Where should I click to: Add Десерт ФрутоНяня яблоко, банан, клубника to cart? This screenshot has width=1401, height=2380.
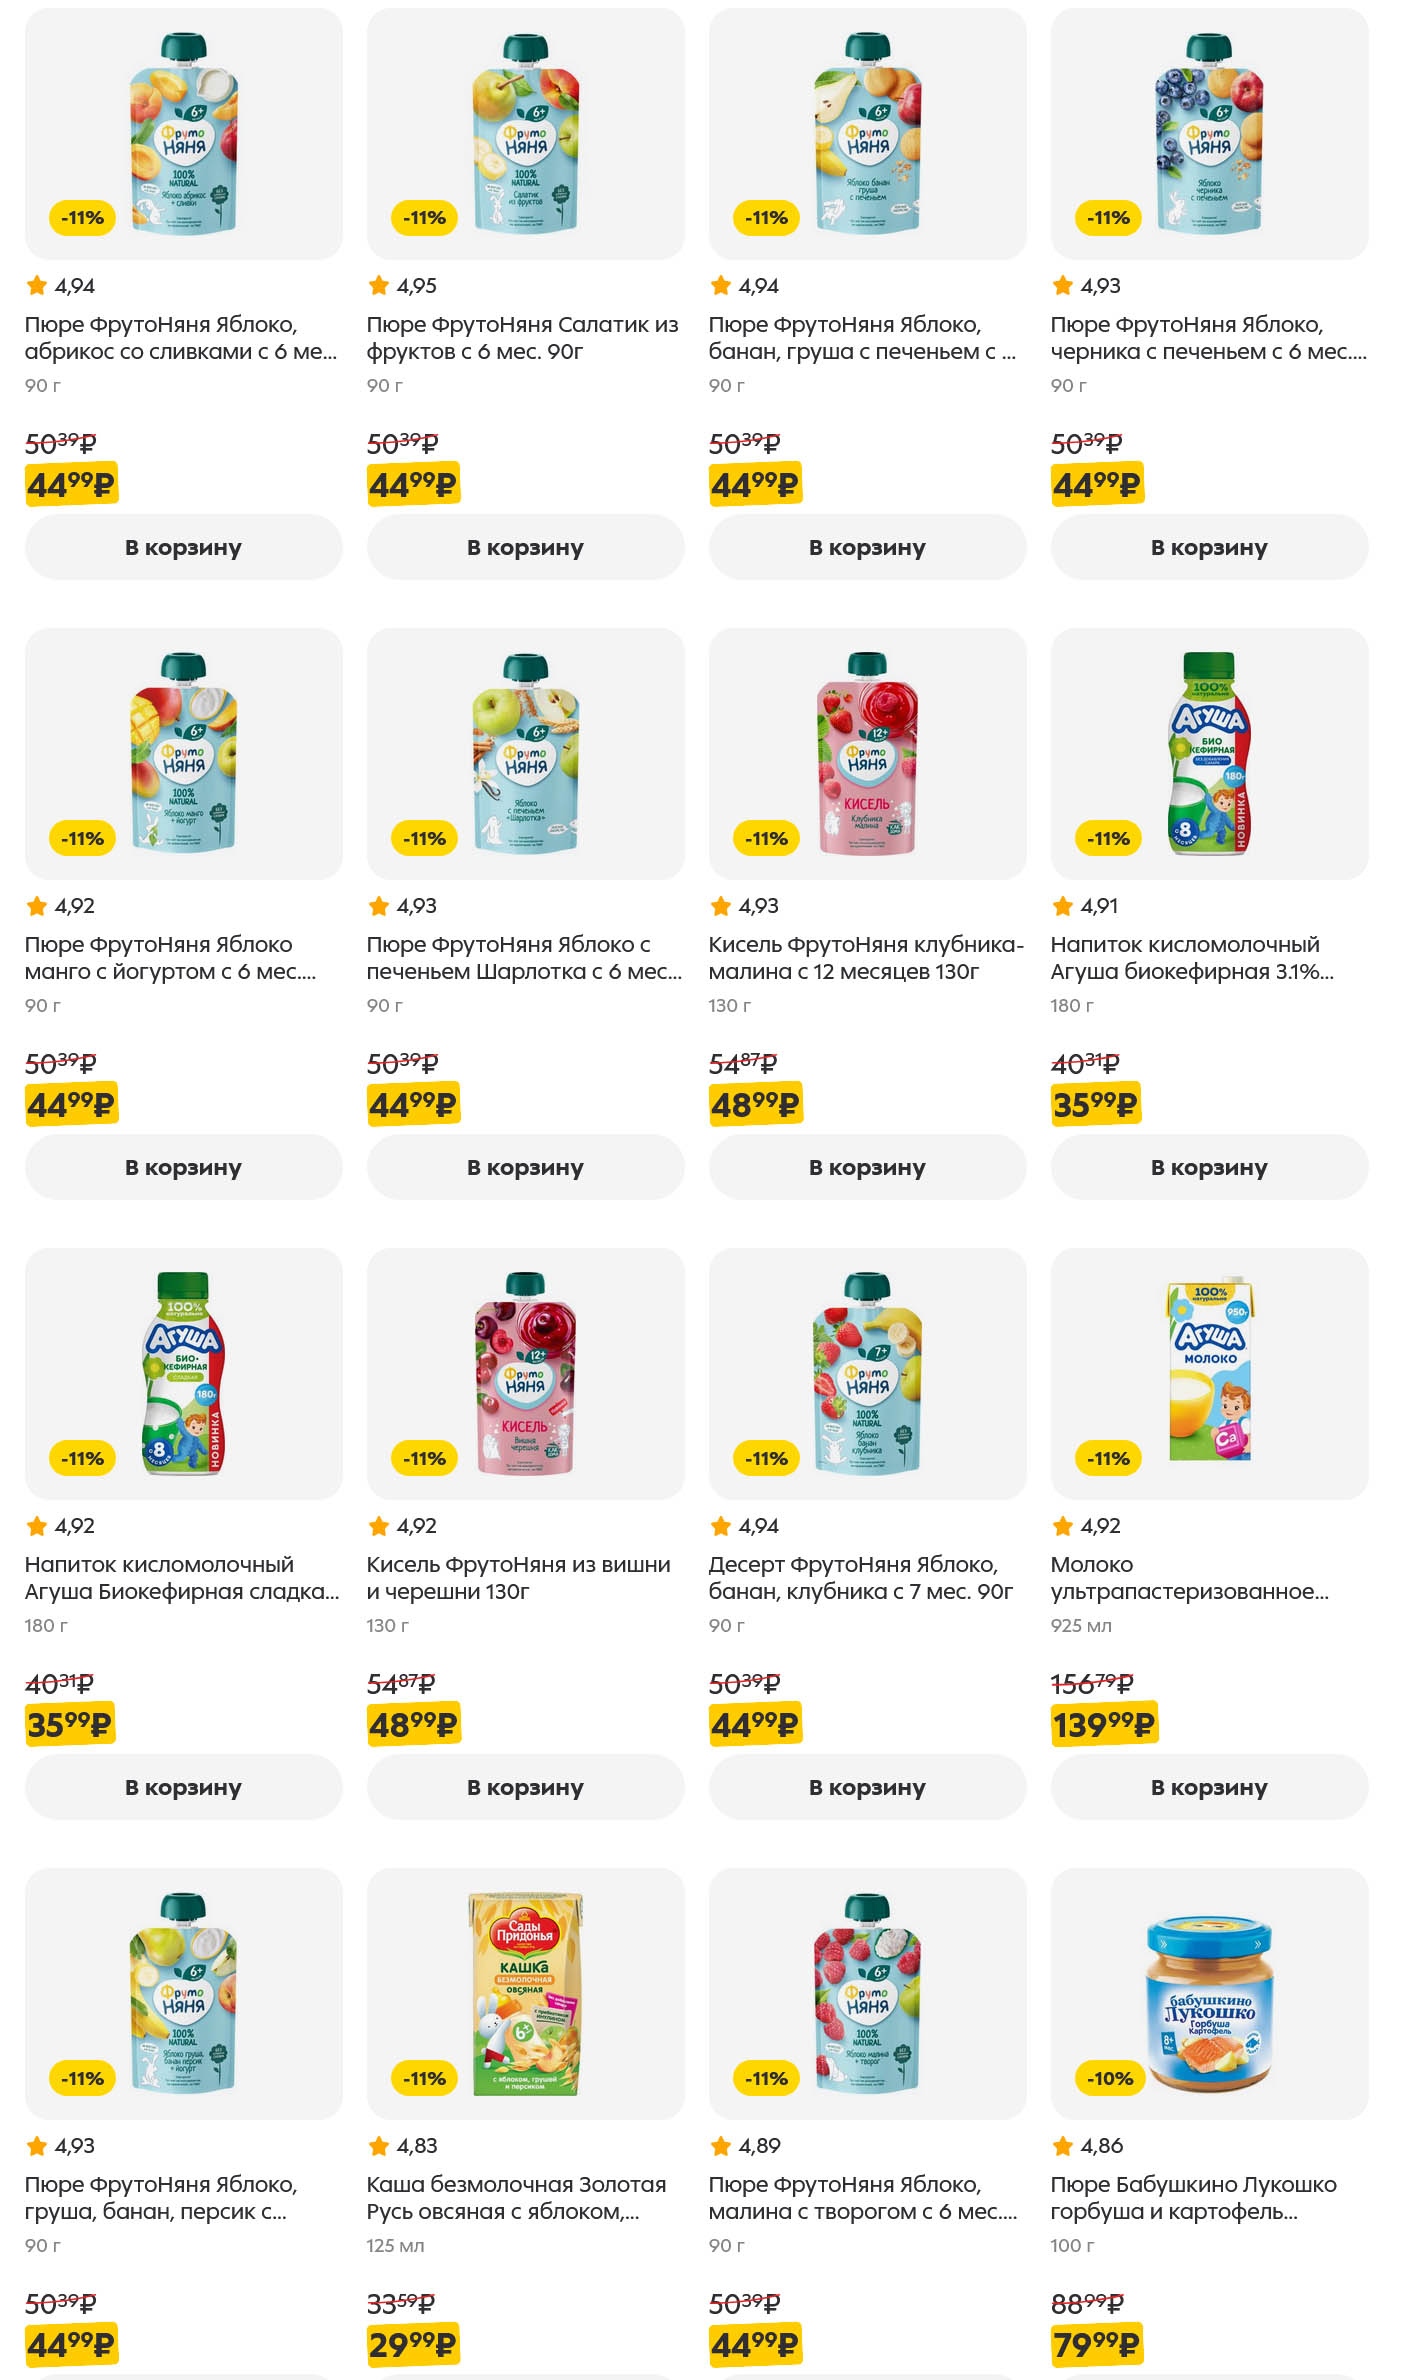click(867, 1787)
